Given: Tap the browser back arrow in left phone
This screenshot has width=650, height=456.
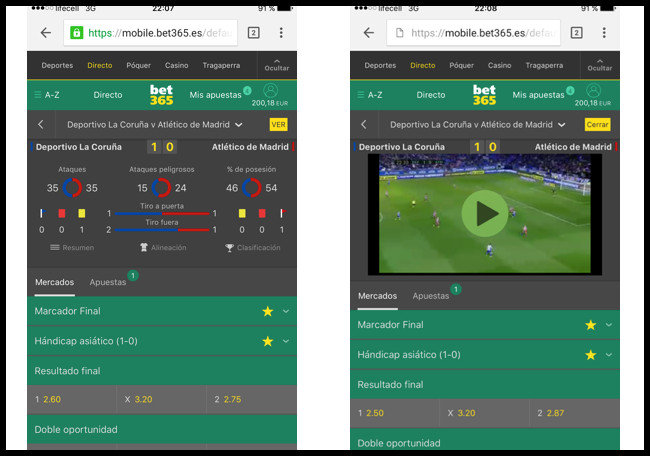Looking at the screenshot, I should 46,33.
